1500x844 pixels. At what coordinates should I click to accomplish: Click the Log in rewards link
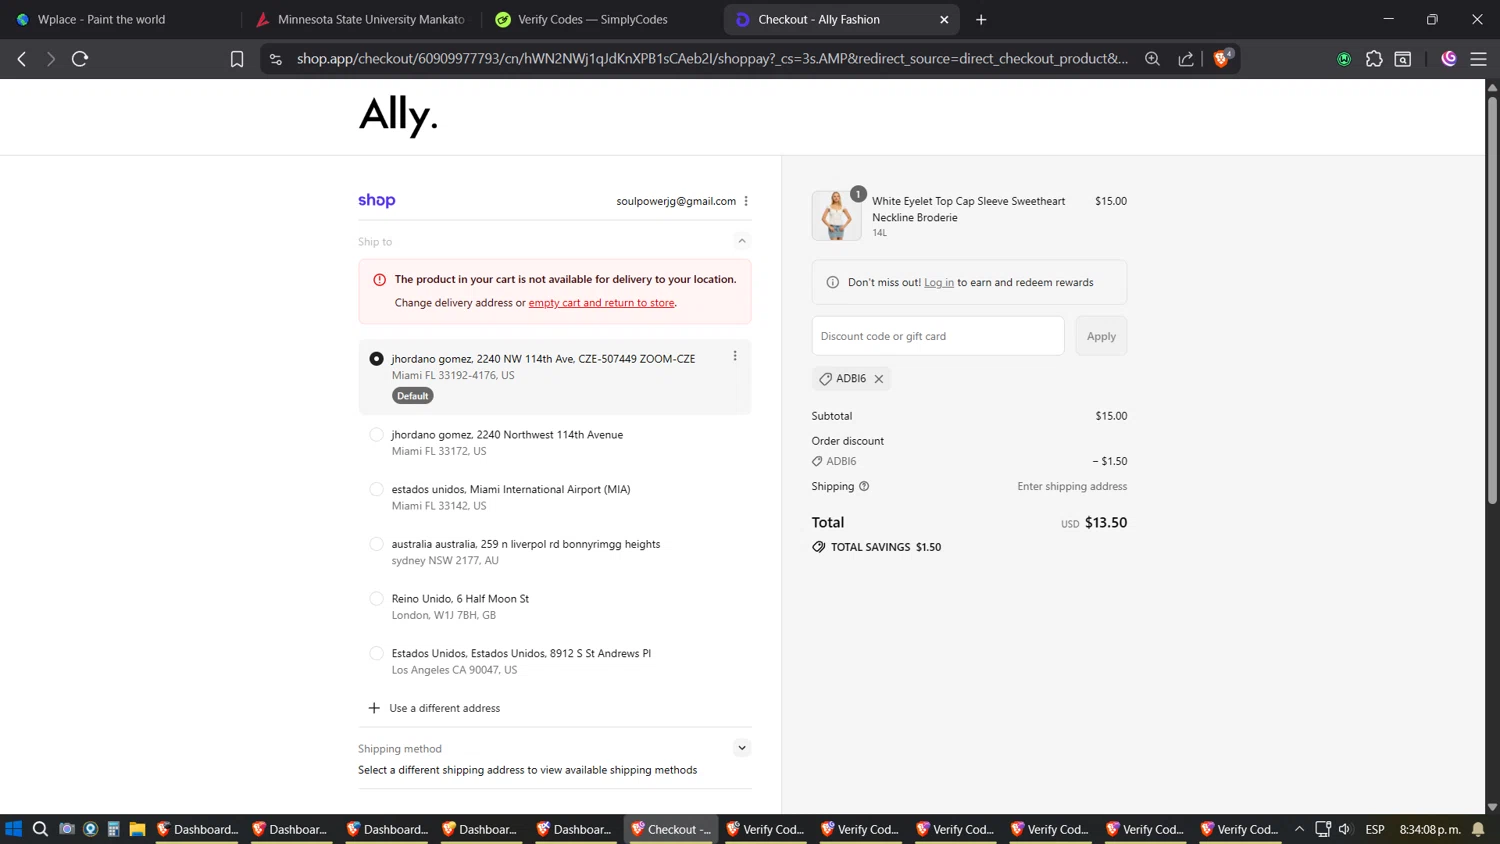939,283
